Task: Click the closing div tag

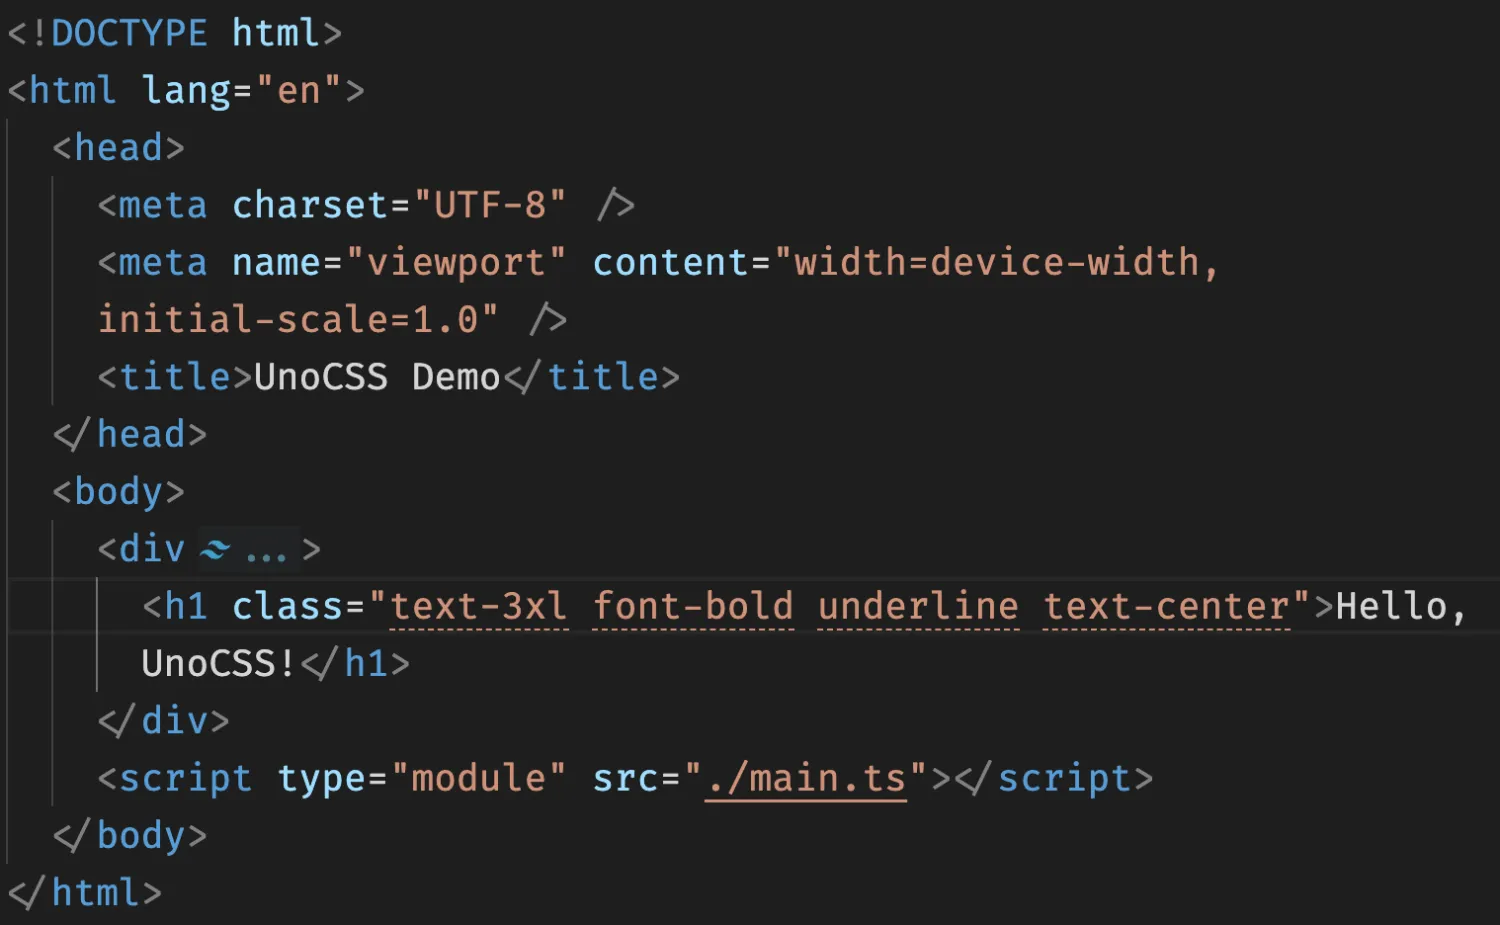Action: click(x=164, y=720)
